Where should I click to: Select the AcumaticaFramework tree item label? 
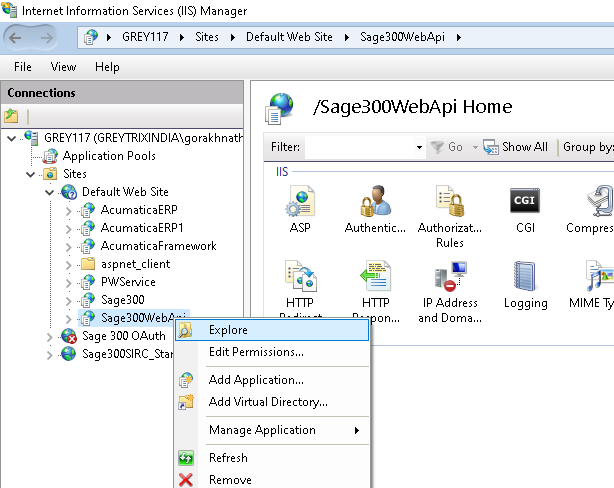159,246
